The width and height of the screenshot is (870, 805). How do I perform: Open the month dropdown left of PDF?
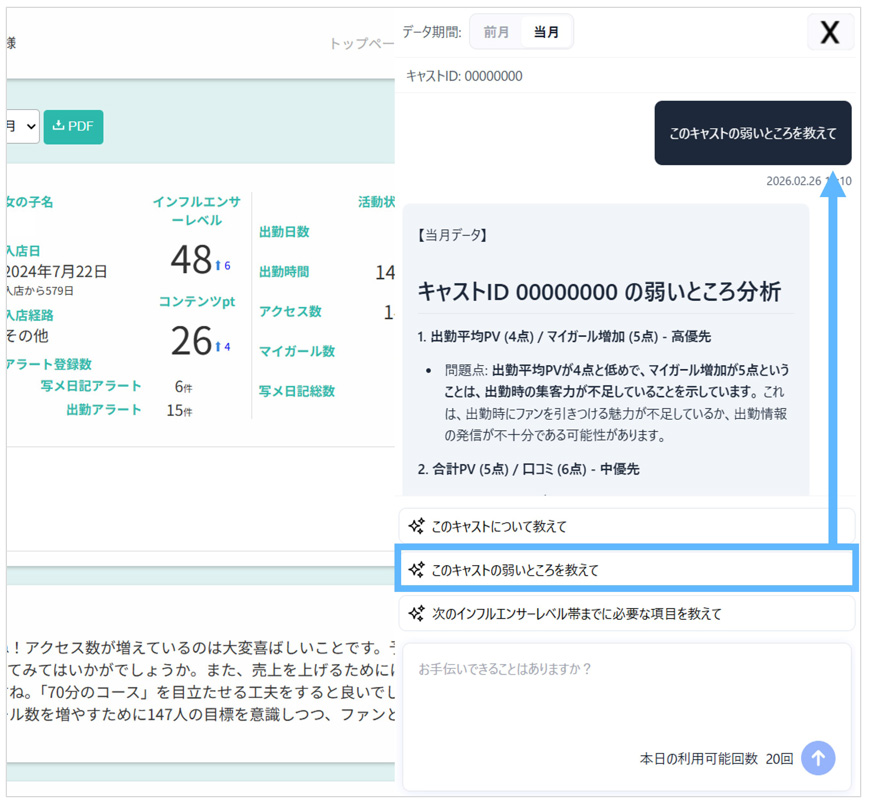[22, 127]
